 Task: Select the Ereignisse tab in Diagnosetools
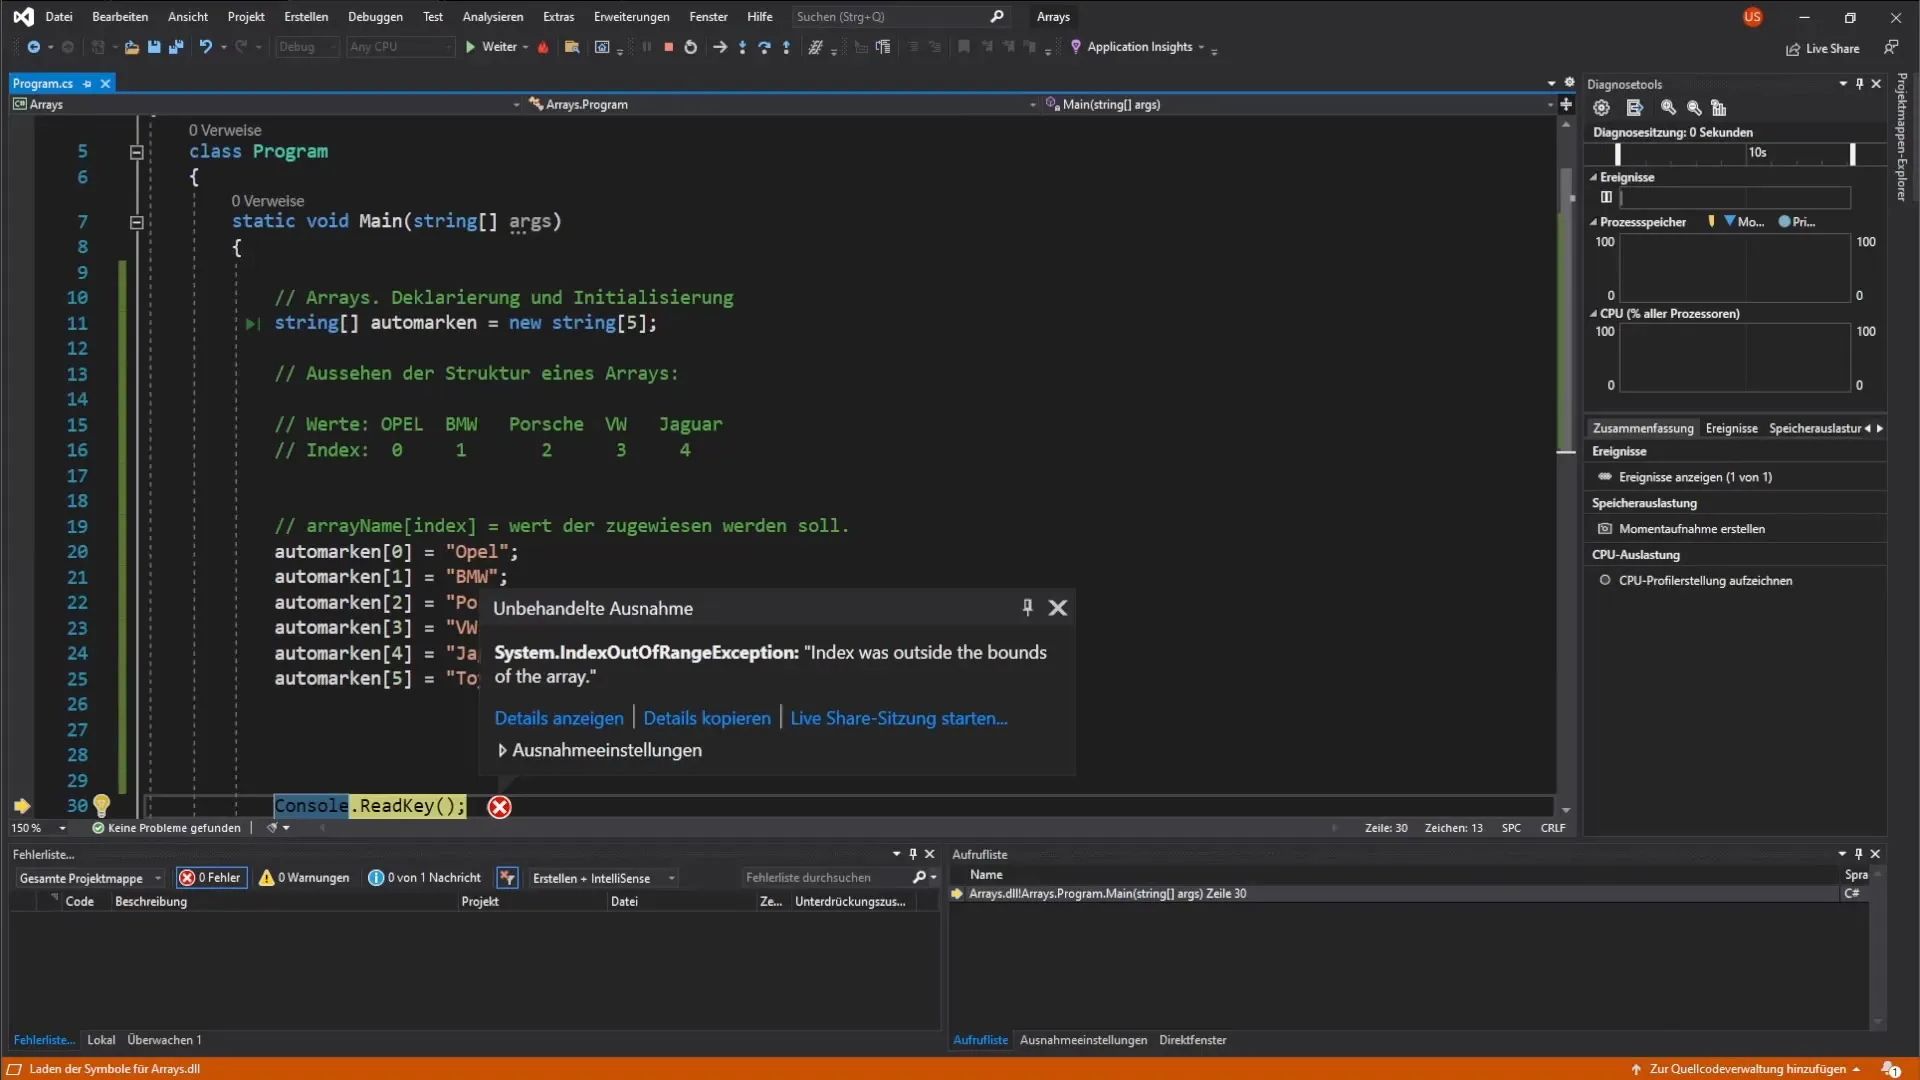[1731, 428]
